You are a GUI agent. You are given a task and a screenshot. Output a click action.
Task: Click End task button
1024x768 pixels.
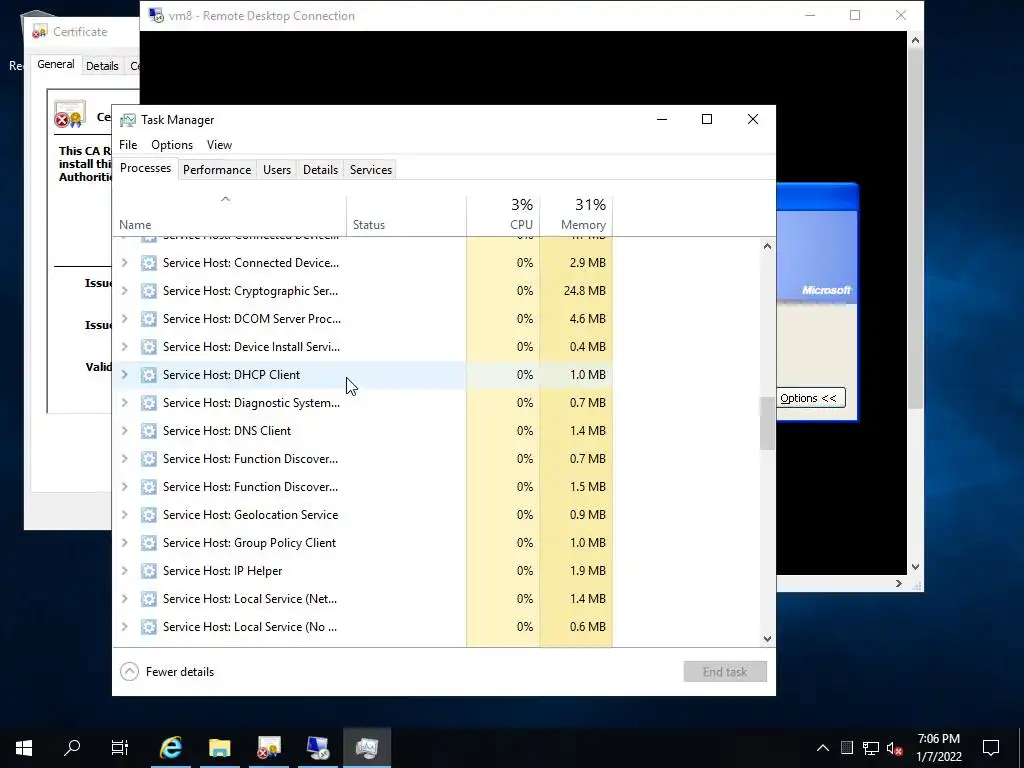click(x=725, y=672)
